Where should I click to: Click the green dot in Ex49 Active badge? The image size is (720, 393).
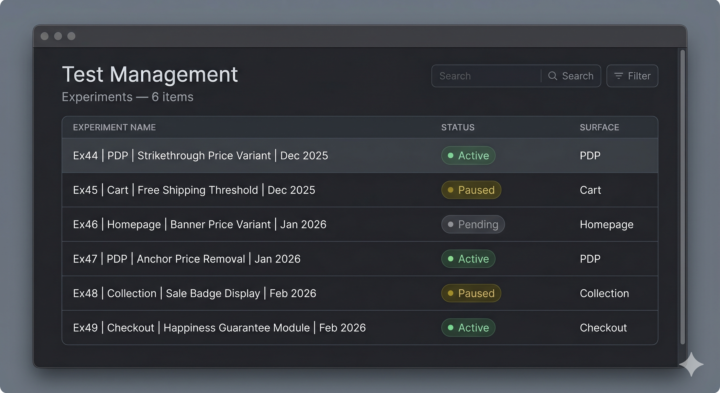(450, 328)
